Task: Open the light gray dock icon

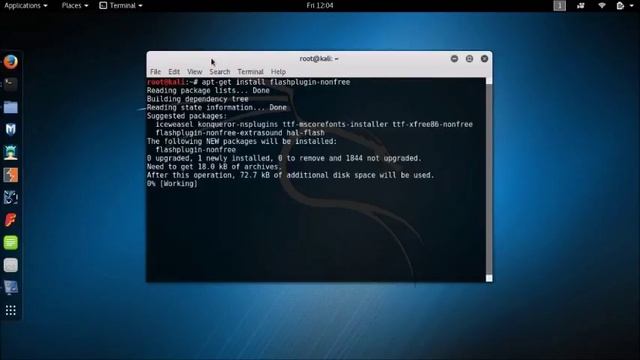Action: [x=11, y=265]
